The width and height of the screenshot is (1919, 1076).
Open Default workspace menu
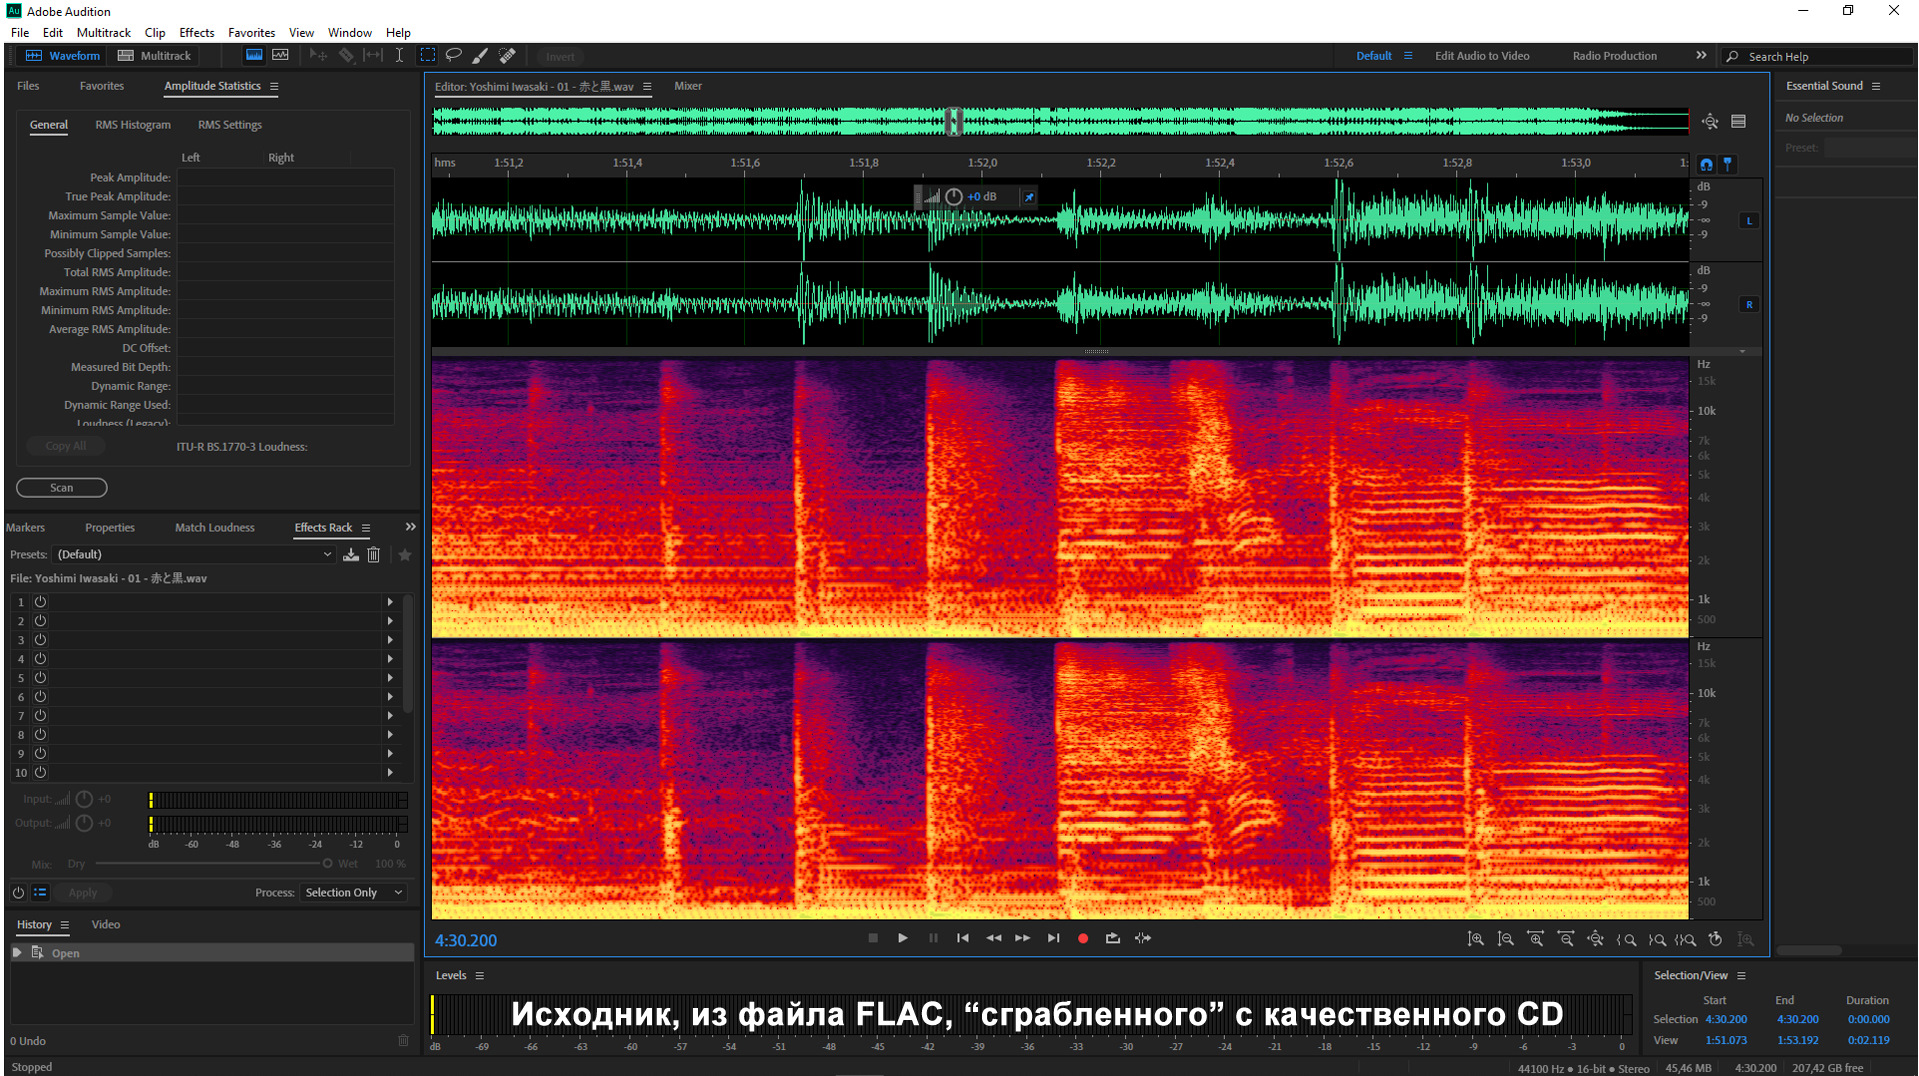click(x=1408, y=56)
